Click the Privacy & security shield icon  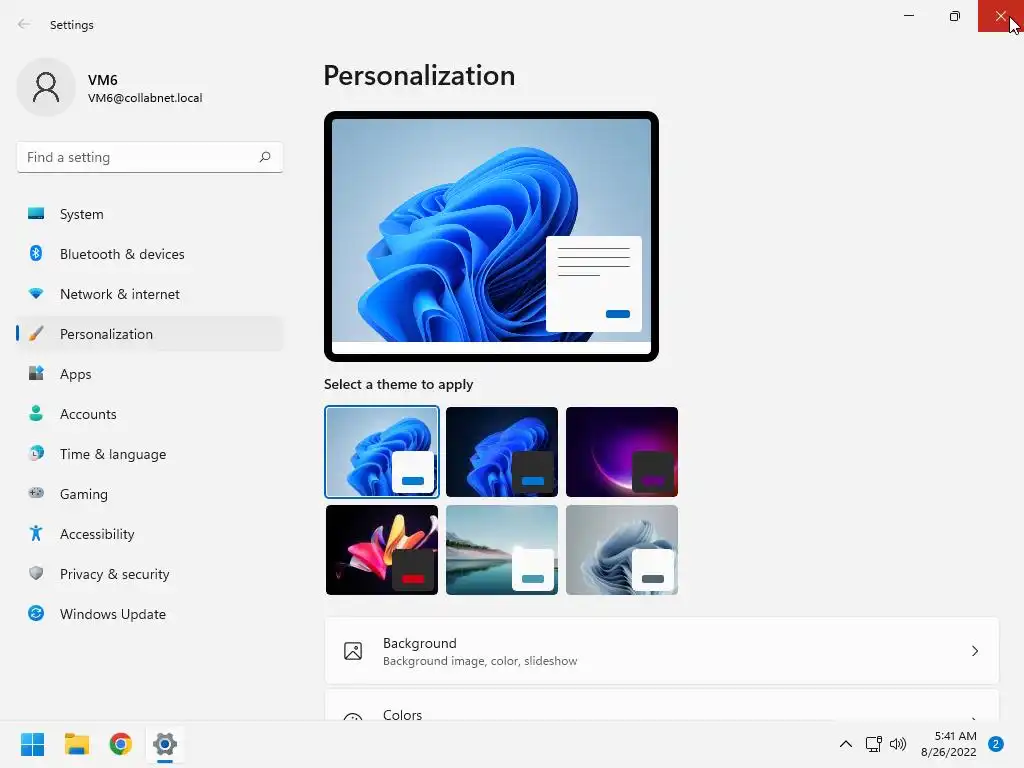[36, 573]
